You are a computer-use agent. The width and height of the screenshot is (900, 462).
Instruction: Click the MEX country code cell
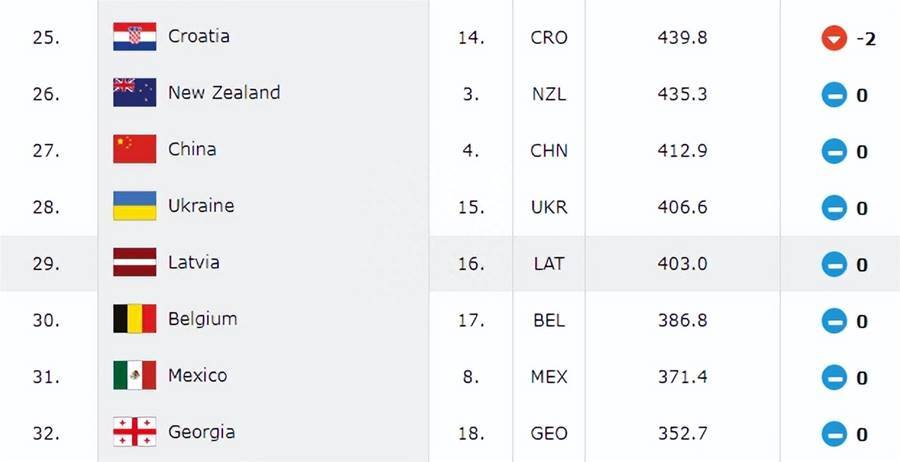pyautogui.click(x=549, y=377)
